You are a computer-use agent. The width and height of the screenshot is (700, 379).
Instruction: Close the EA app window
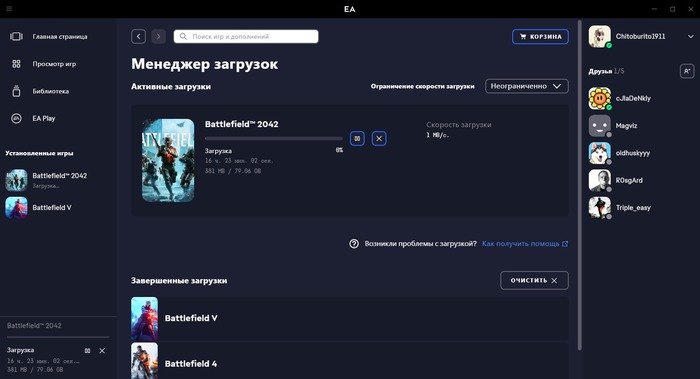coord(690,9)
